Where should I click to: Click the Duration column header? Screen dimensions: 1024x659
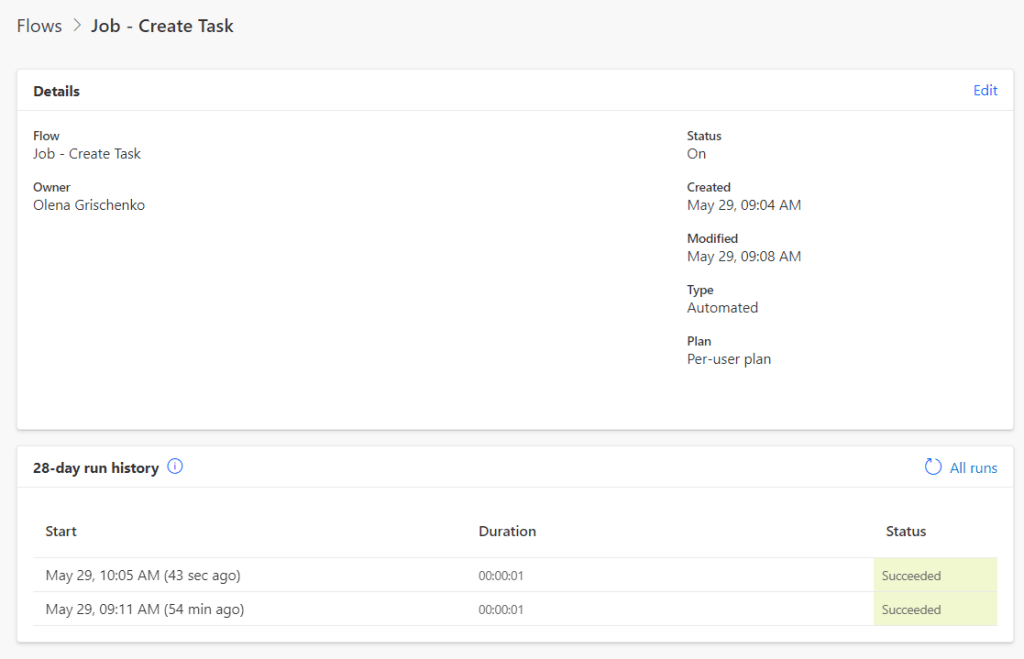(x=507, y=531)
